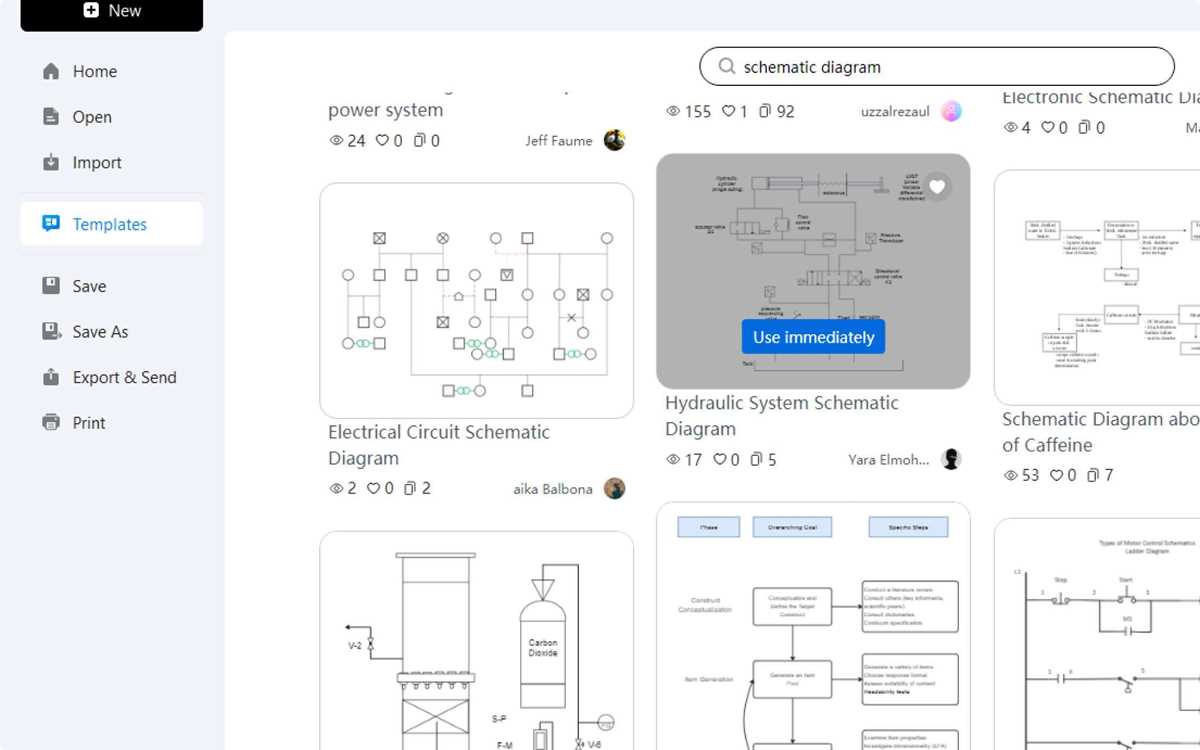Image resolution: width=1200 pixels, height=750 pixels.
Task: Click the Templates chat-bubble icon
Action: click(51, 224)
